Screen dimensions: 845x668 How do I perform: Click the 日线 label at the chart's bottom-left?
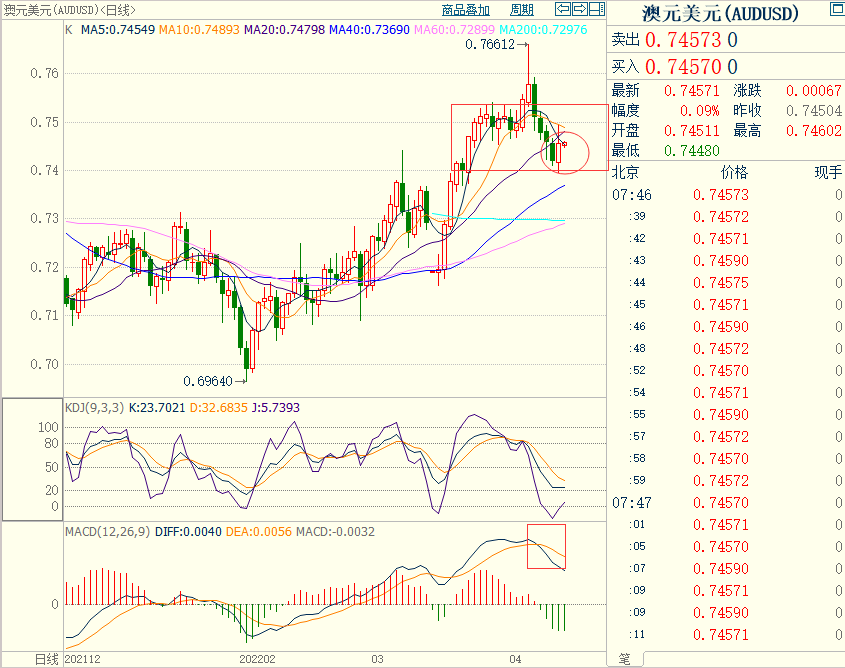[x=46, y=659]
